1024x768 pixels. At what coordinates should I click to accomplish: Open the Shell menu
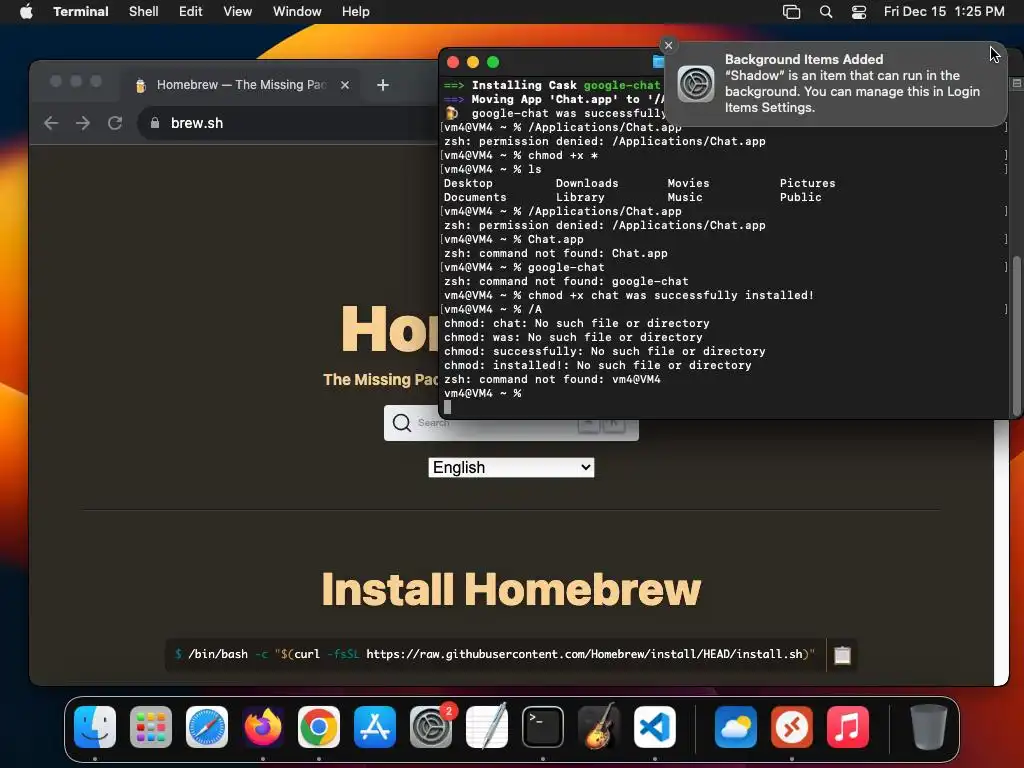[x=144, y=12]
